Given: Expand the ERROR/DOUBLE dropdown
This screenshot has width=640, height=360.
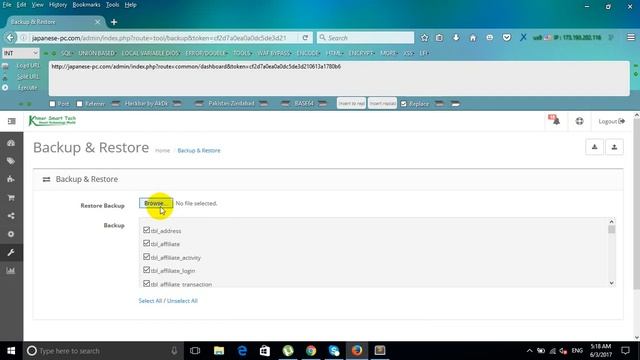Looking at the screenshot, I should pos(206,53).
